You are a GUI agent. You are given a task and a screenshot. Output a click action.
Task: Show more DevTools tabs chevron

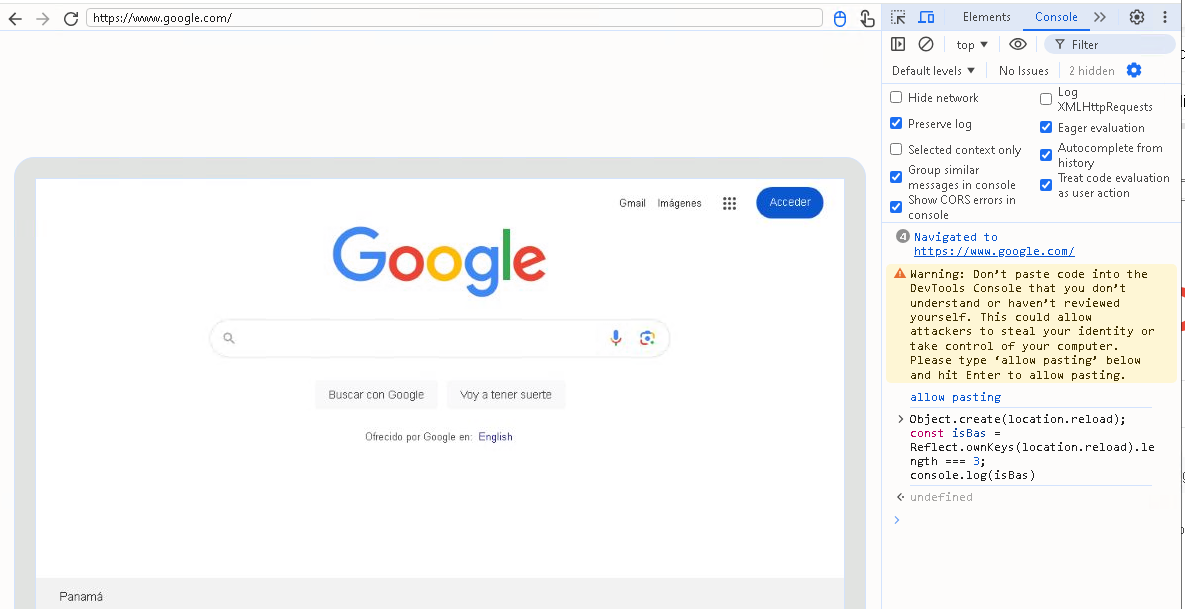click(x=1100, y=17)
